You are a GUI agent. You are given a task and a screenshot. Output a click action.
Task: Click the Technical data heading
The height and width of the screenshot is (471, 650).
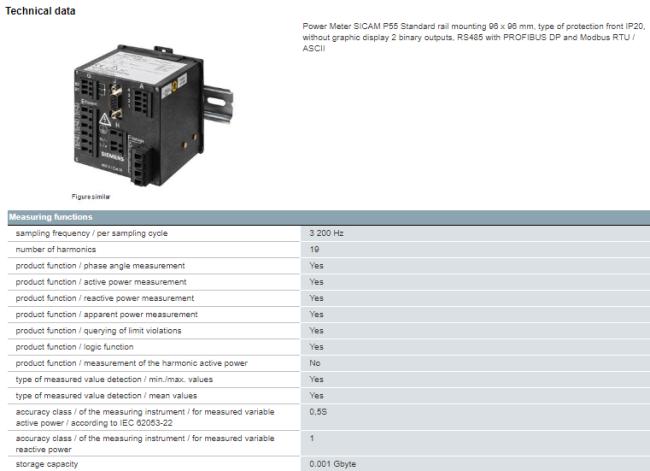tap(45, 10)
